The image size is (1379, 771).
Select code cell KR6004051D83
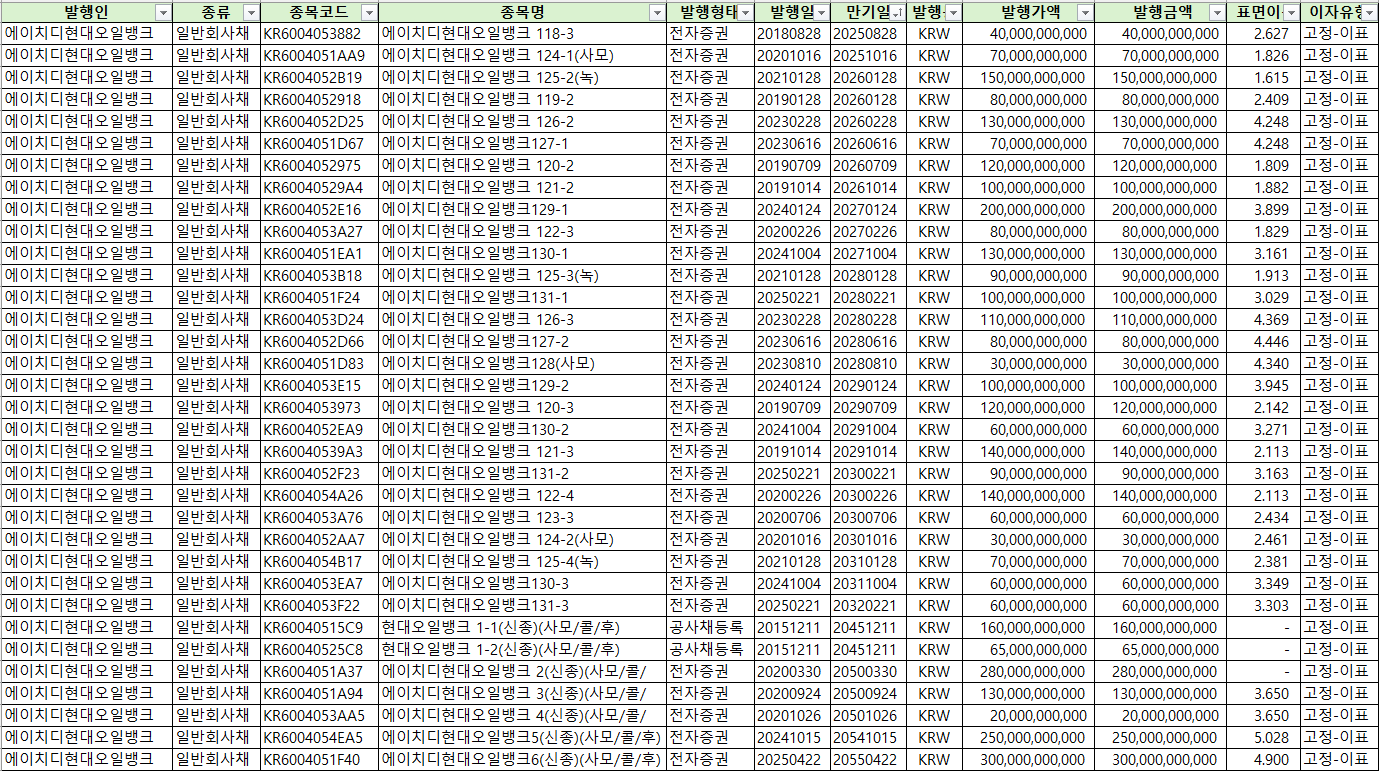pos(319,363)
